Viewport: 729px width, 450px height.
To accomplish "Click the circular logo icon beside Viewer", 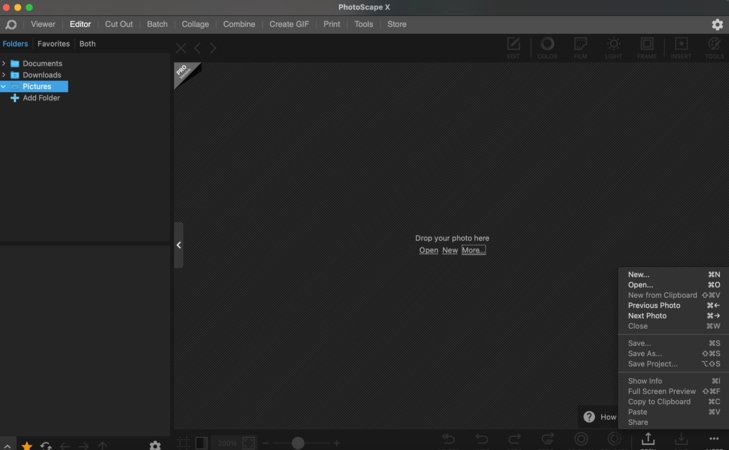I will (x=11, y=24).
